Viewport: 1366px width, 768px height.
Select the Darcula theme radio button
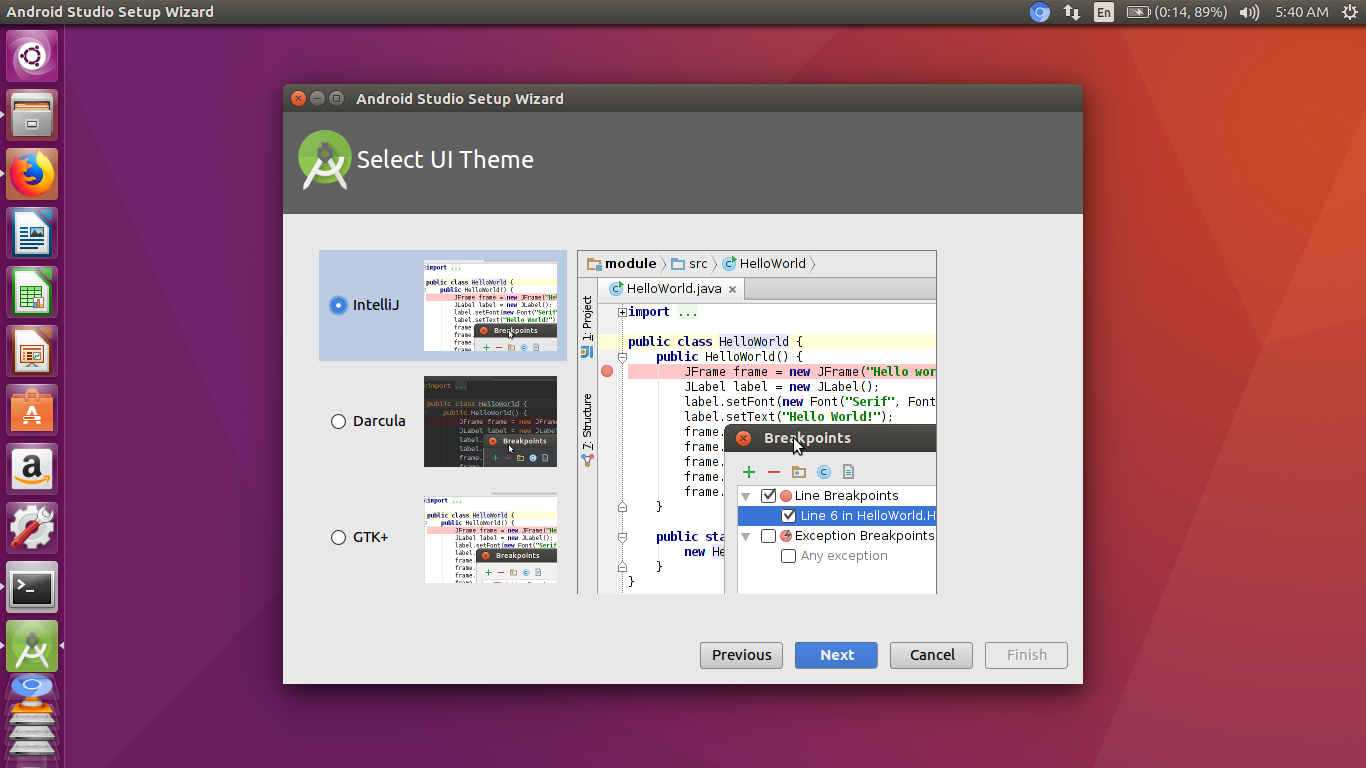[x=338, y=421]
